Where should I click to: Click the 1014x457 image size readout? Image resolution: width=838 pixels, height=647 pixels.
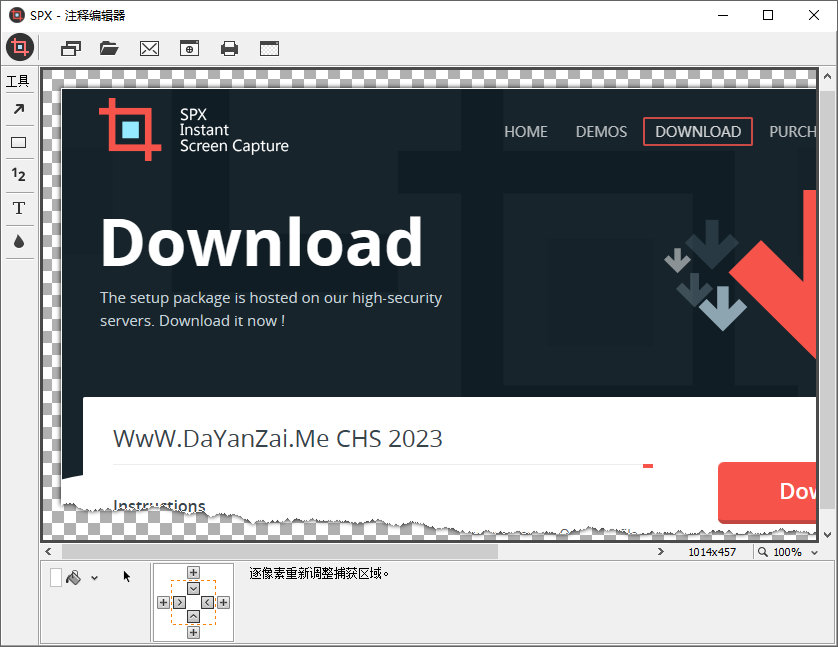(x=712, y=552)
